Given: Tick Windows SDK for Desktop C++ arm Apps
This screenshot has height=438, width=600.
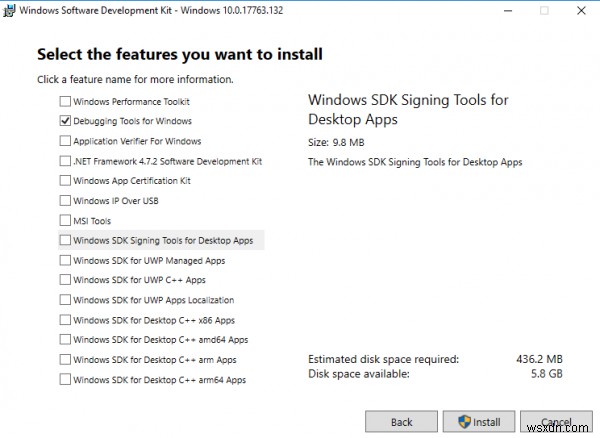Looking at the screenshot, I should tap(66, 359).
